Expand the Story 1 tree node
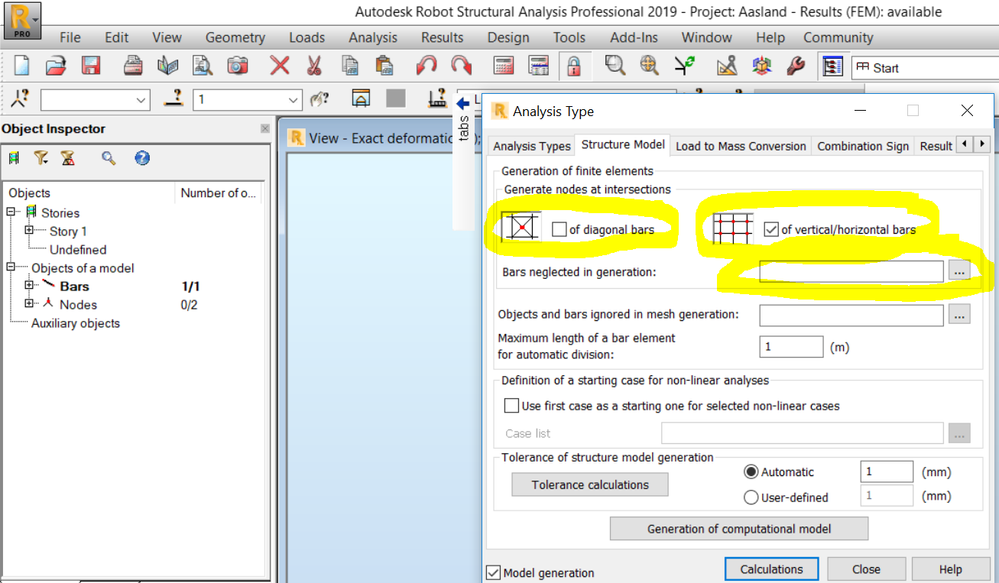999x583 pixels. (x=29, y=231)
